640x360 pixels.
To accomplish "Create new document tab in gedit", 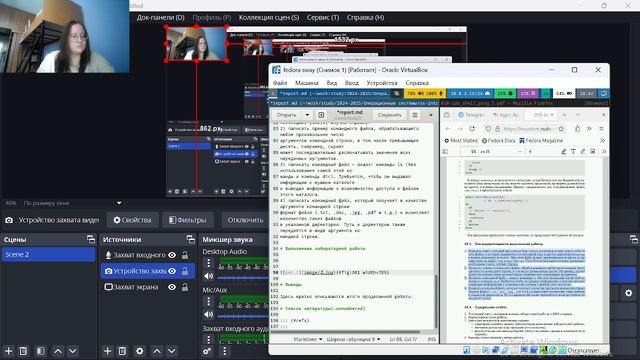I will click(x=321, y=115).
